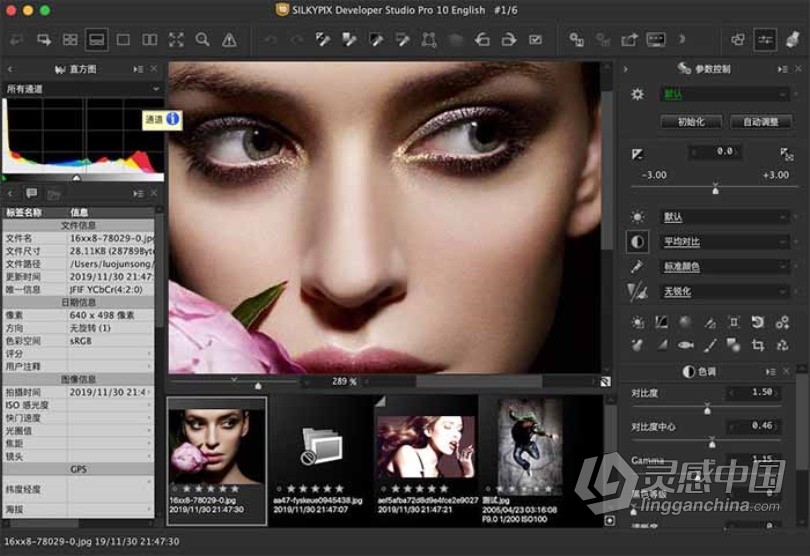This screenshot has width=810, height=556.
Task: Open the 色调 panel options menu
Action: click(770, 372)
